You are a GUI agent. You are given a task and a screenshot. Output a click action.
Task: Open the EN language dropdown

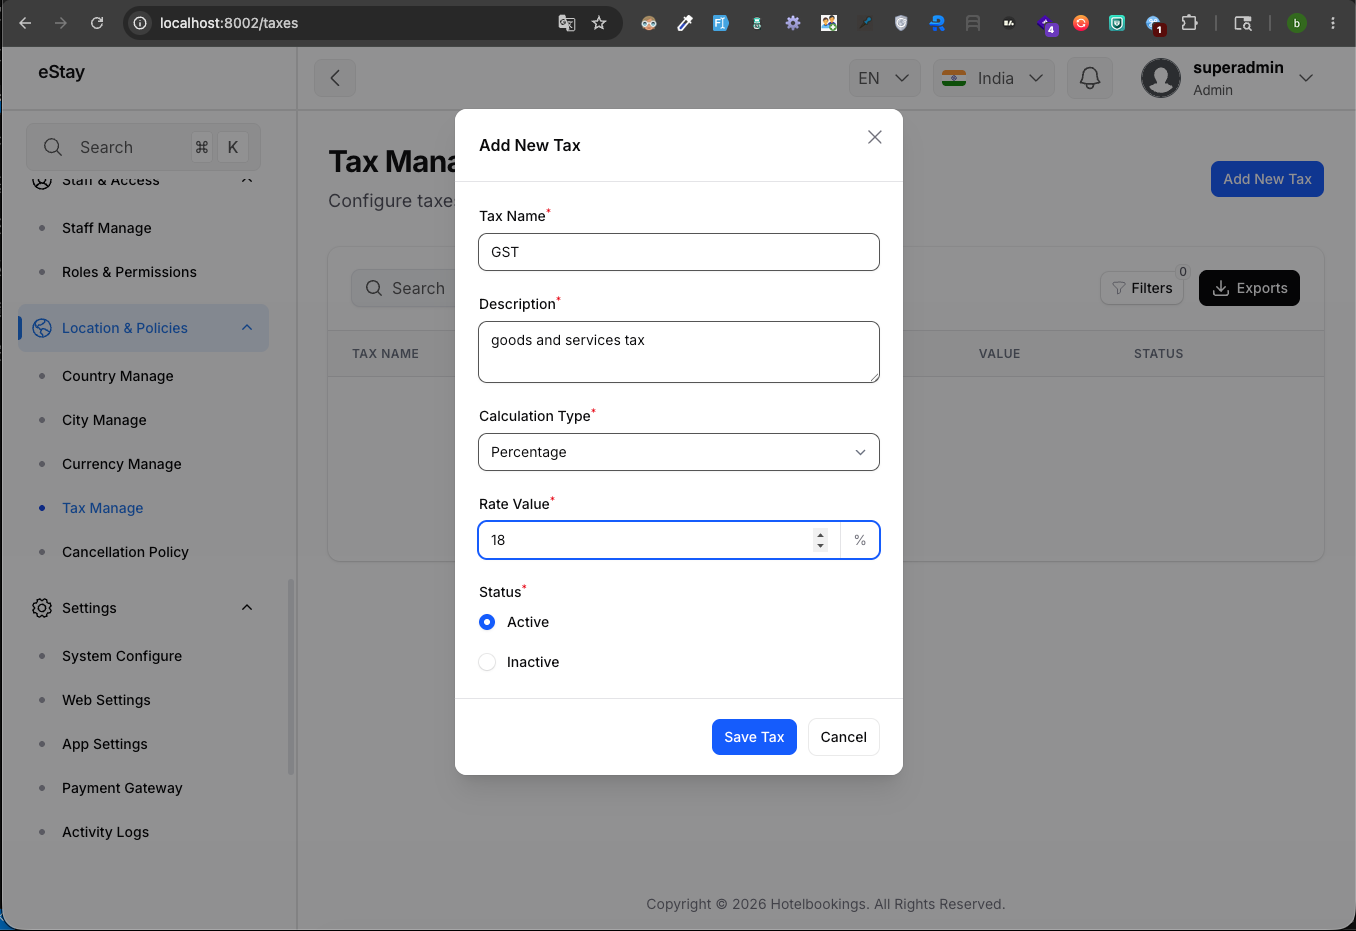(884, 78)
